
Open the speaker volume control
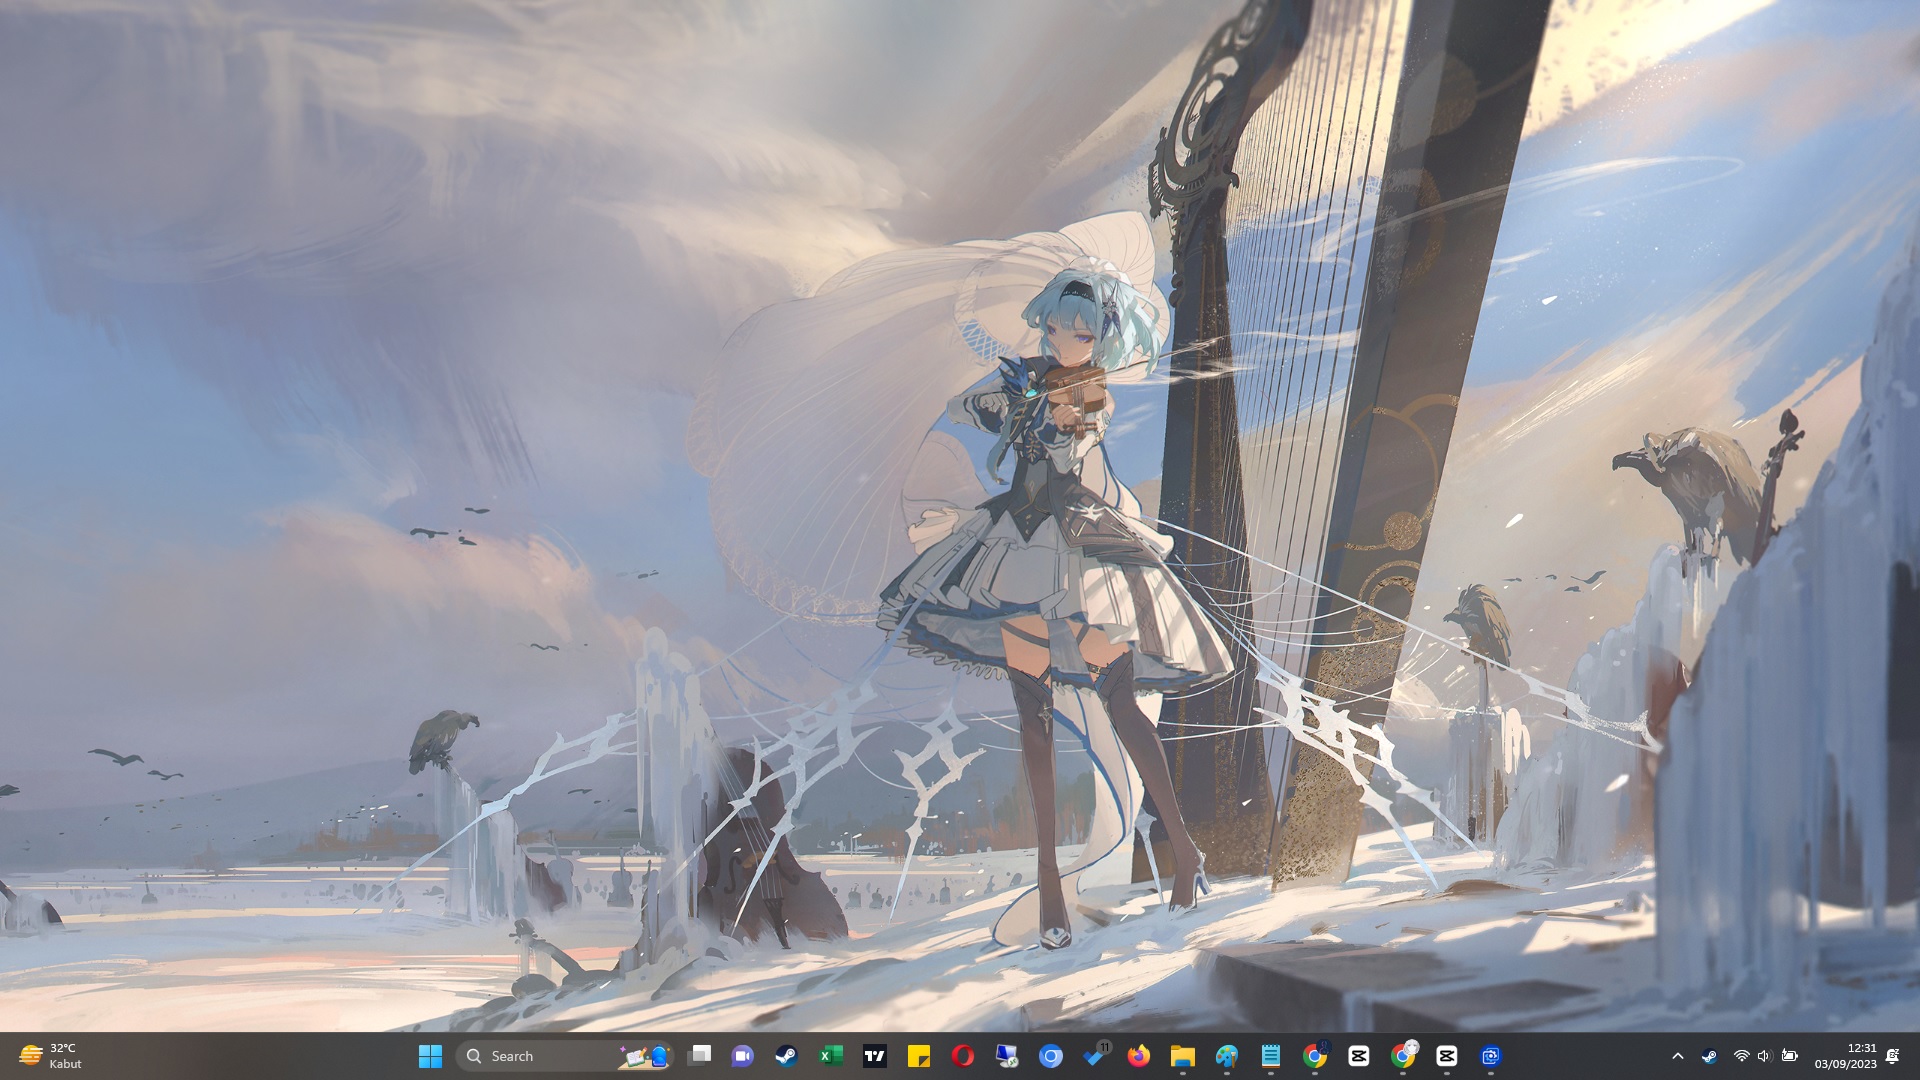(x=1764, y=1056)
